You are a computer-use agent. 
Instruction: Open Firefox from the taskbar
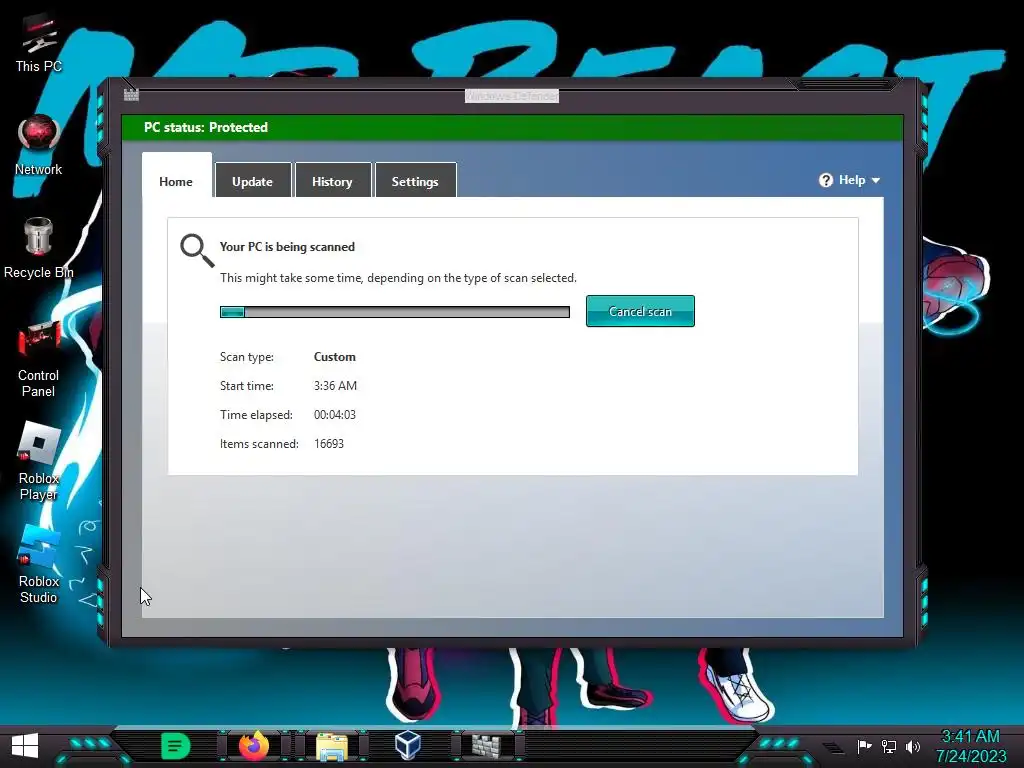point(253,745)
